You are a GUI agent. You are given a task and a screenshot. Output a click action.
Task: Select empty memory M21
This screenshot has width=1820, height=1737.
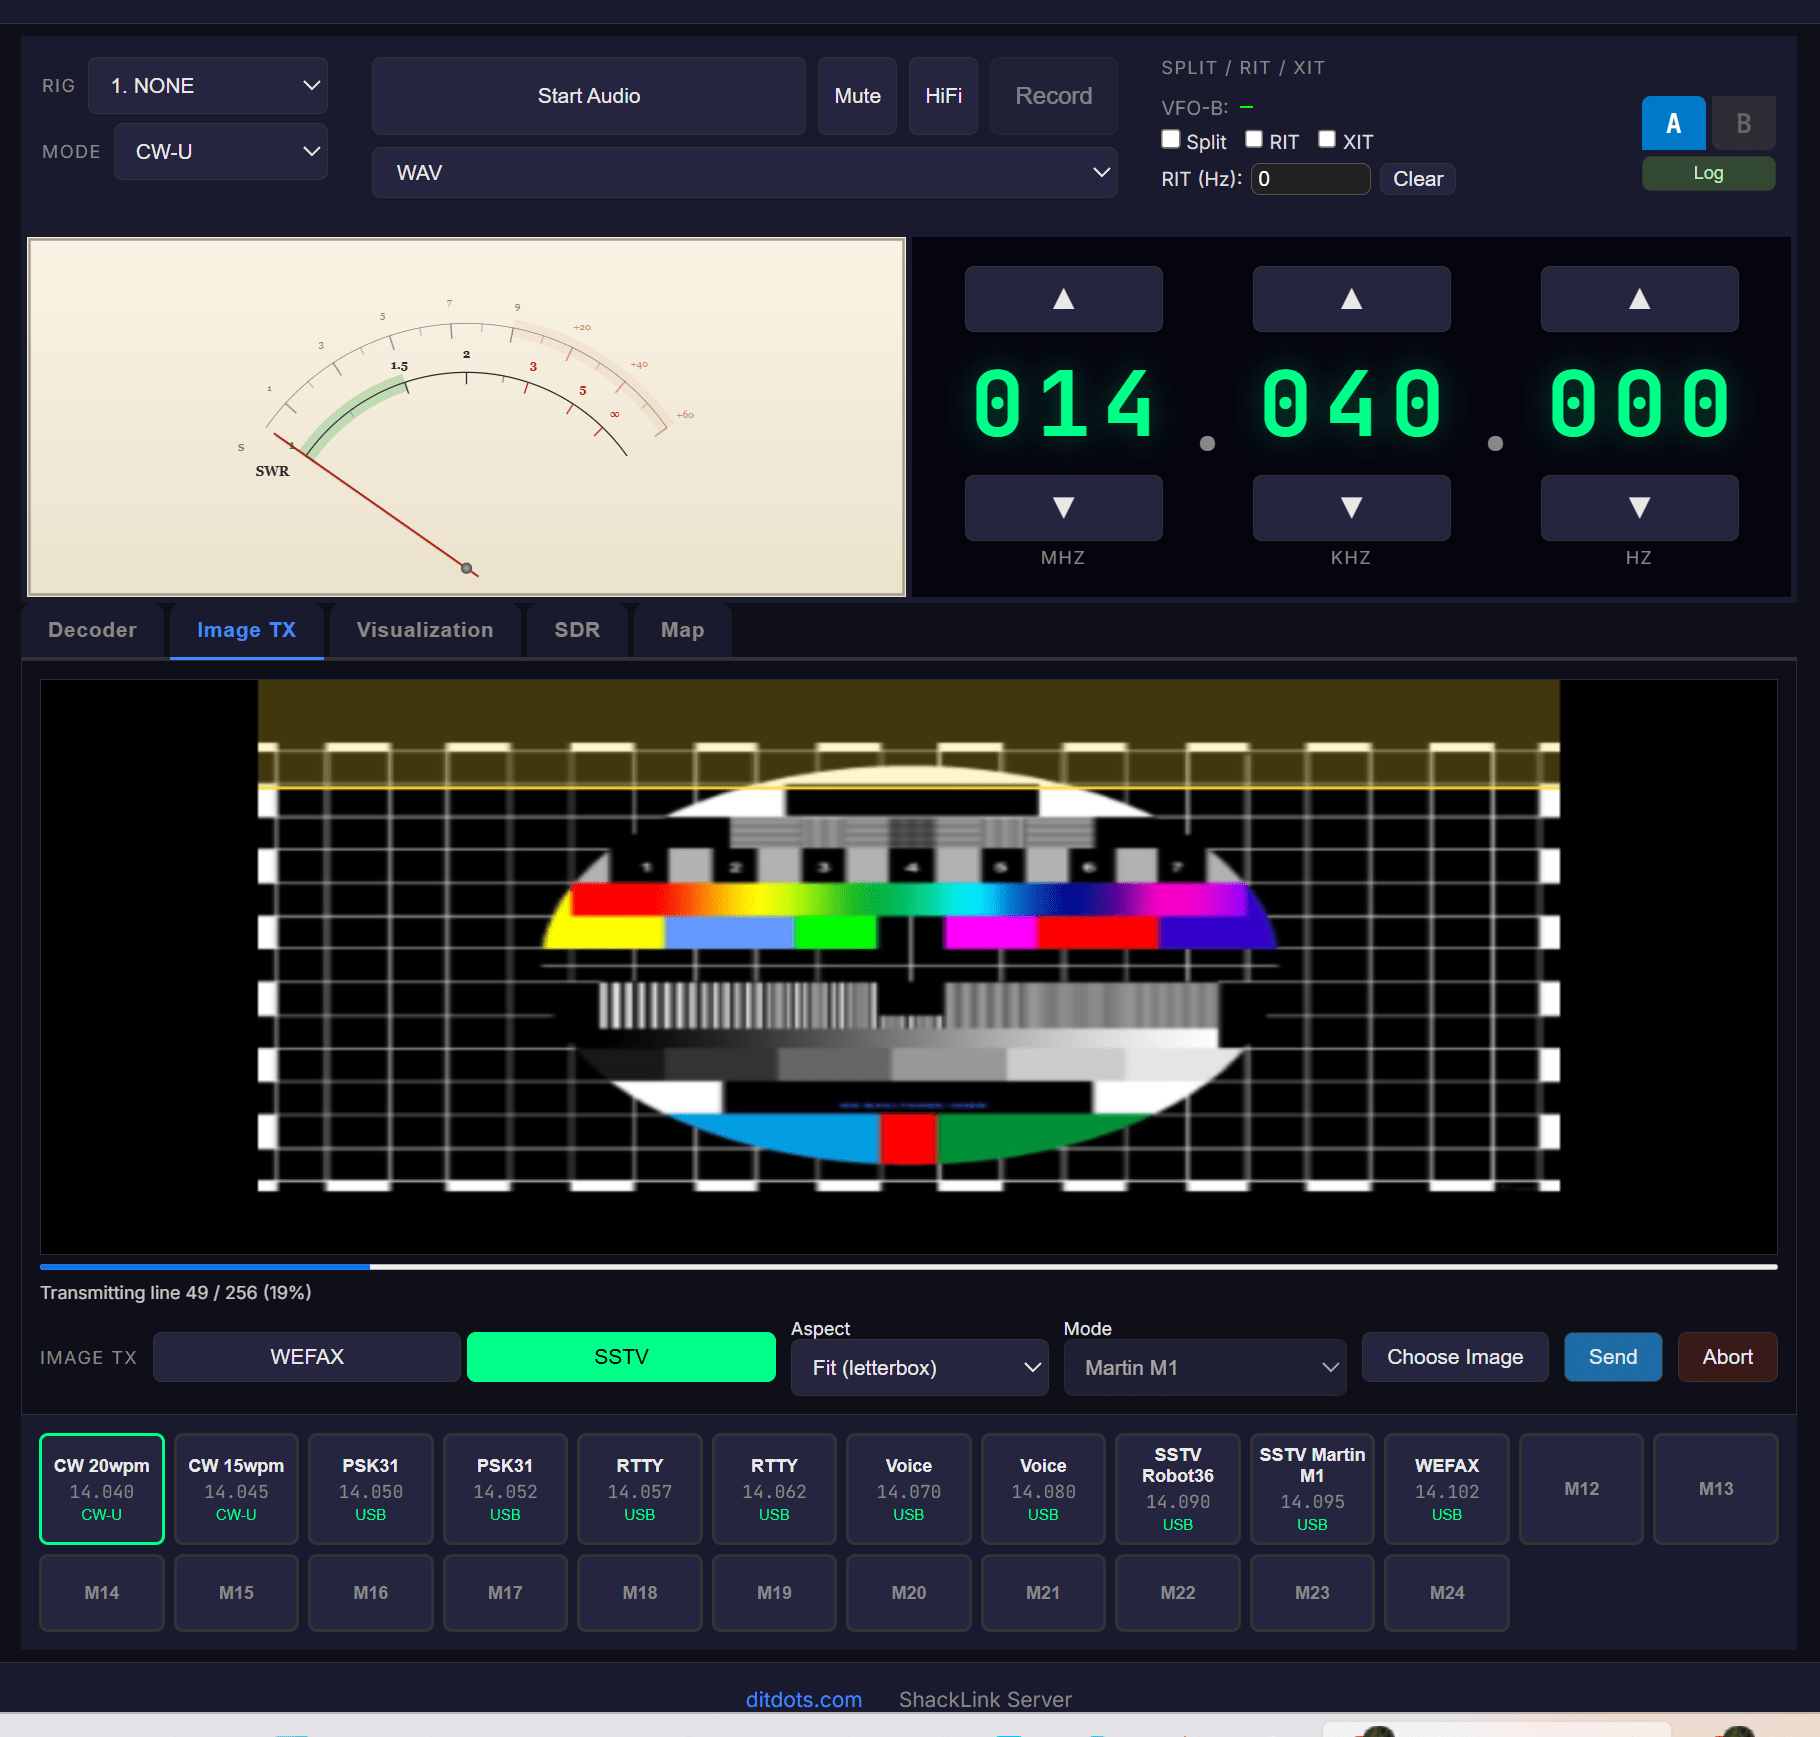point(1043,1593)
